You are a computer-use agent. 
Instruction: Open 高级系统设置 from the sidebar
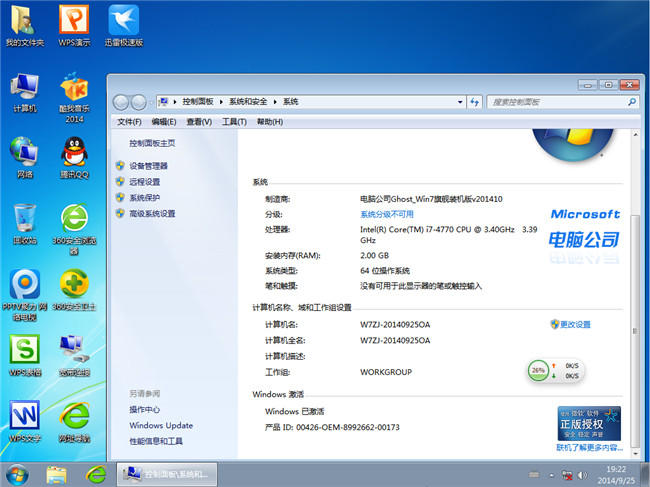(x=152, y=213)
